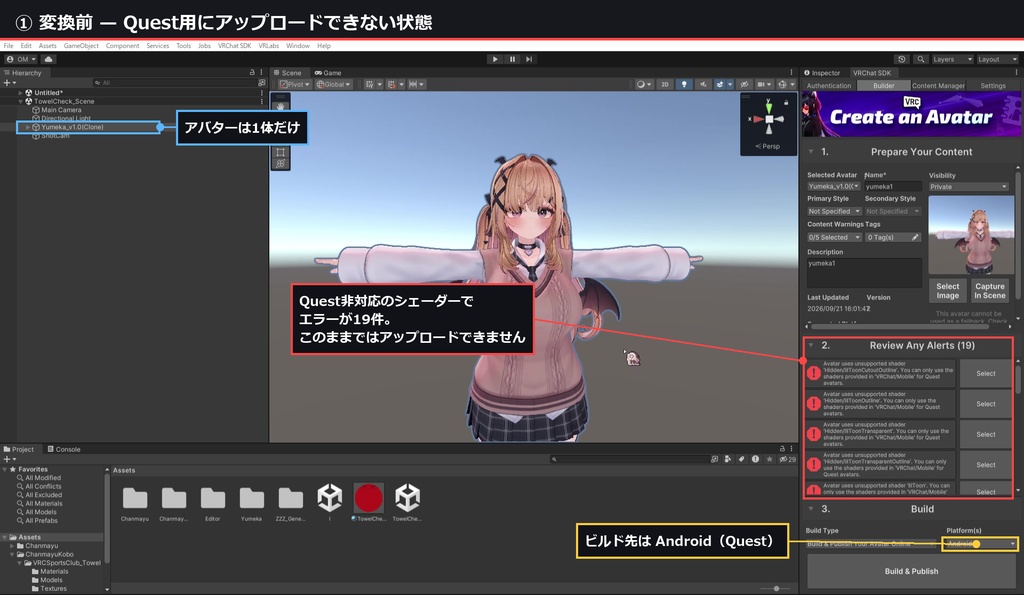Click the Capture In Scene button
Viewport: 1024px width, 595px height.
pos(989,291)
